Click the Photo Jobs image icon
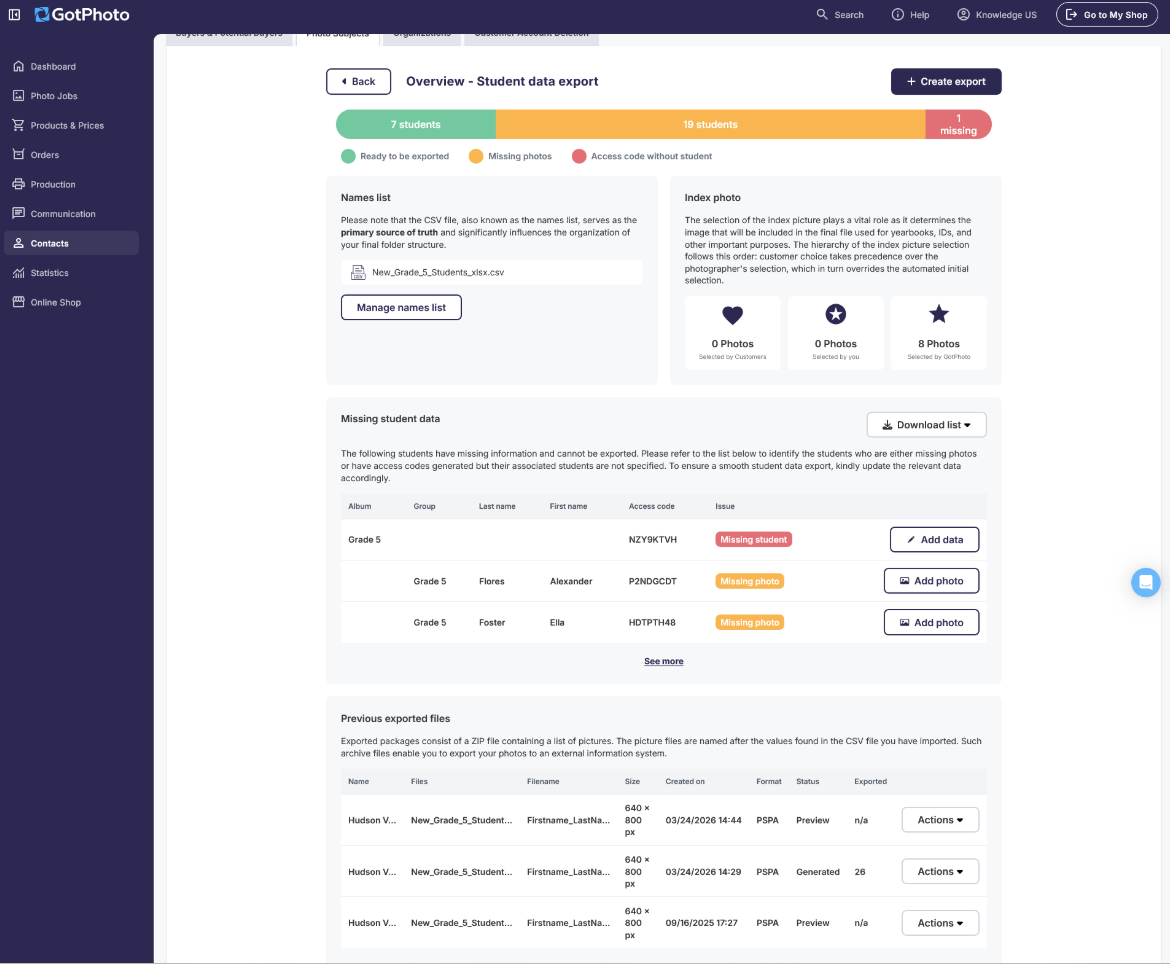The width and height of the screenshot is (1170, 964). [x=19, y=96]
